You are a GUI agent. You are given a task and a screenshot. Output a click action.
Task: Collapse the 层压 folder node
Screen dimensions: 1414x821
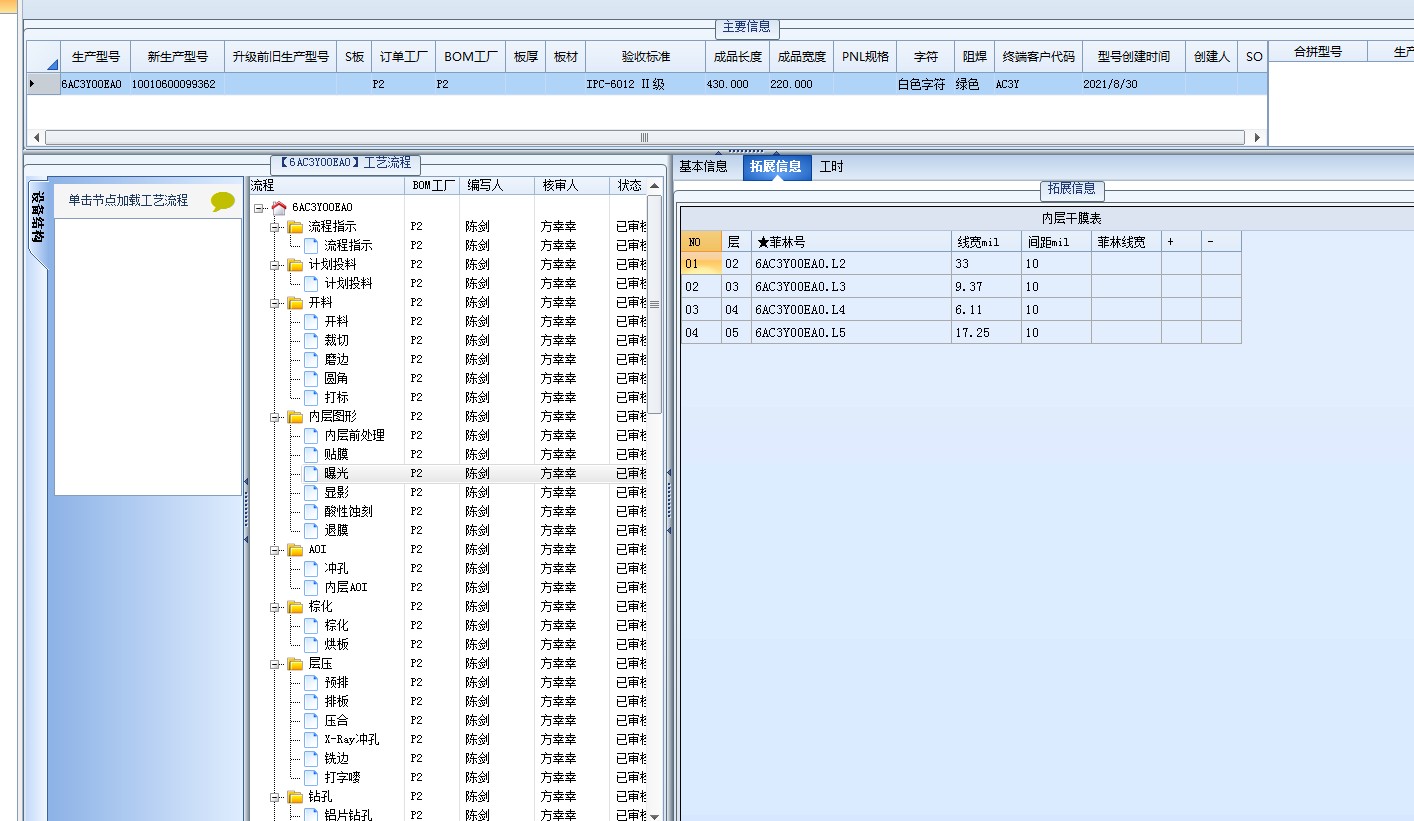(x=275, y=664)
